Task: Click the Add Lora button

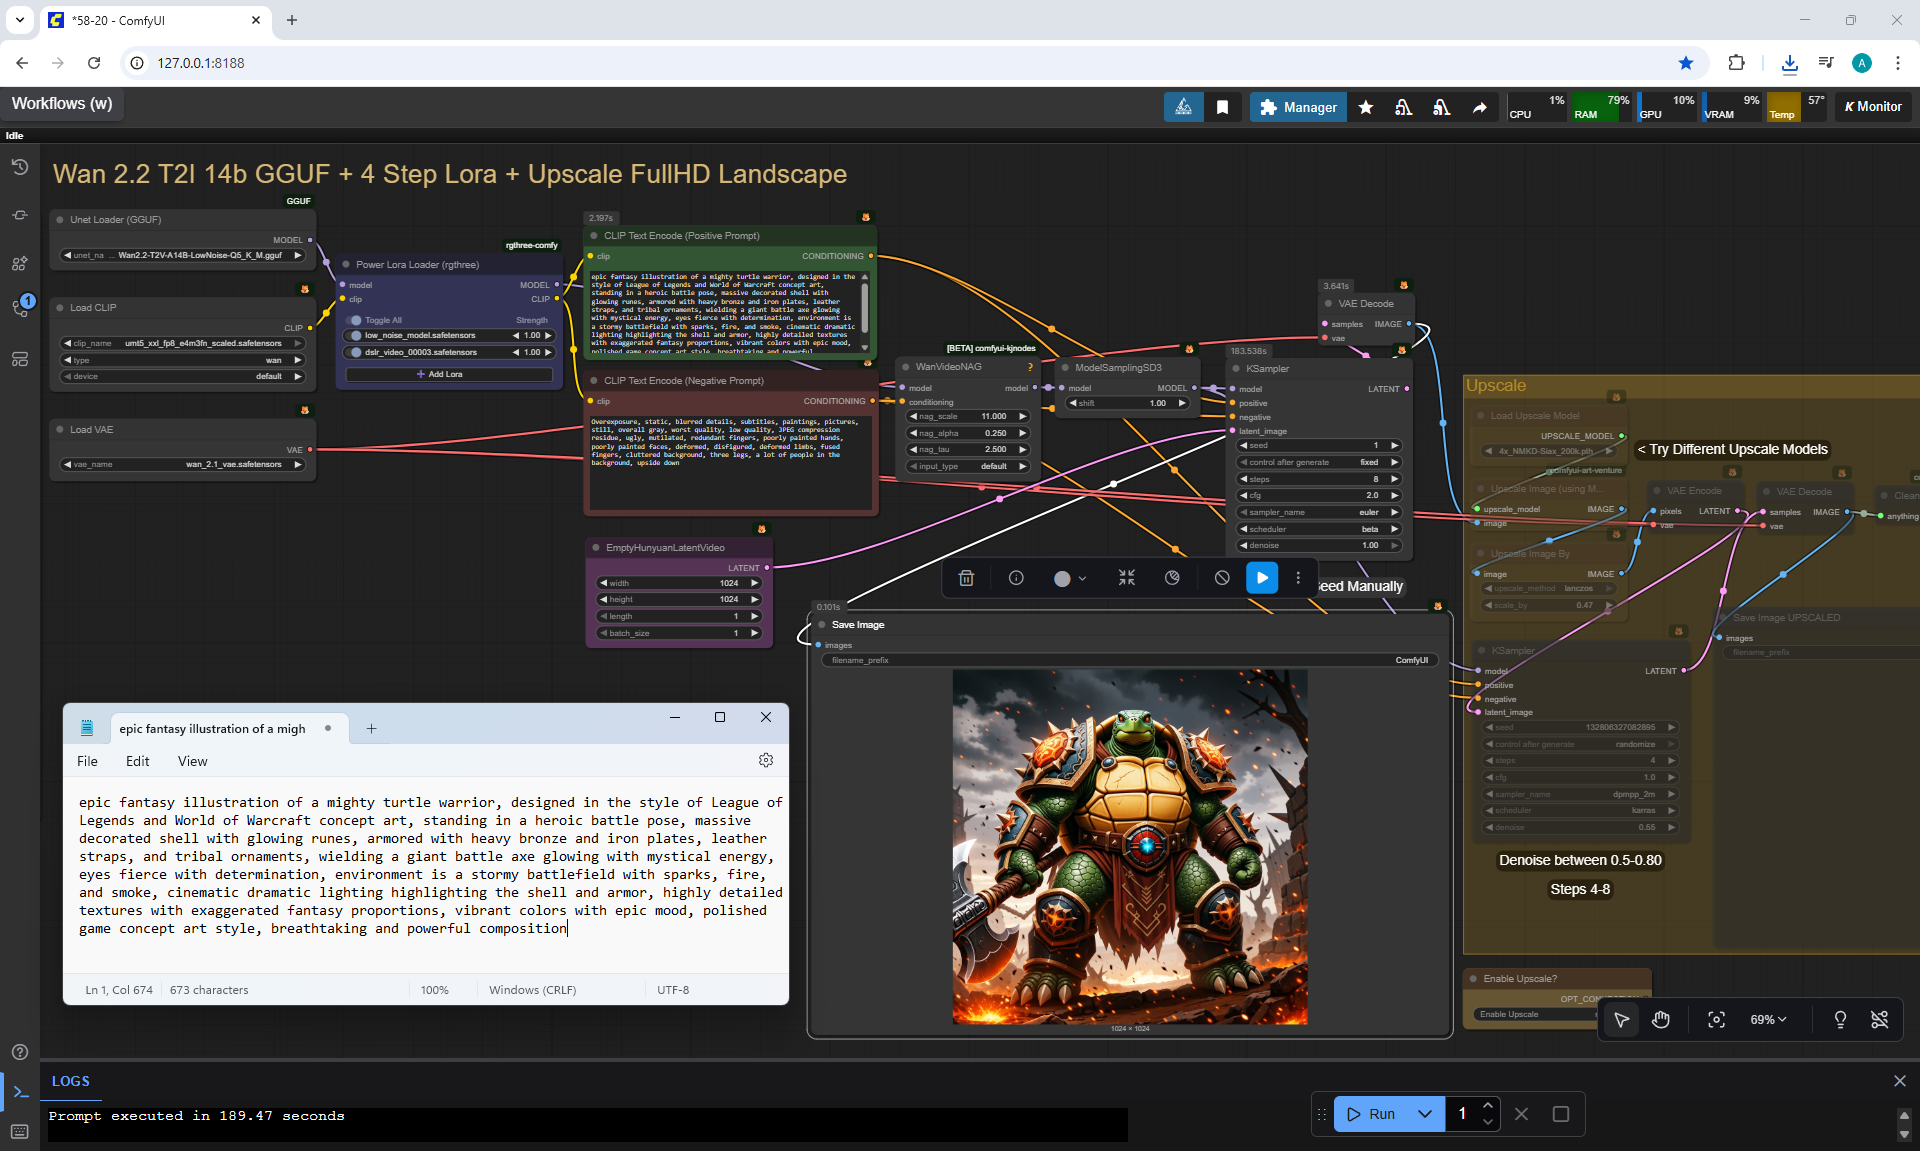Action: click(448, 374)
